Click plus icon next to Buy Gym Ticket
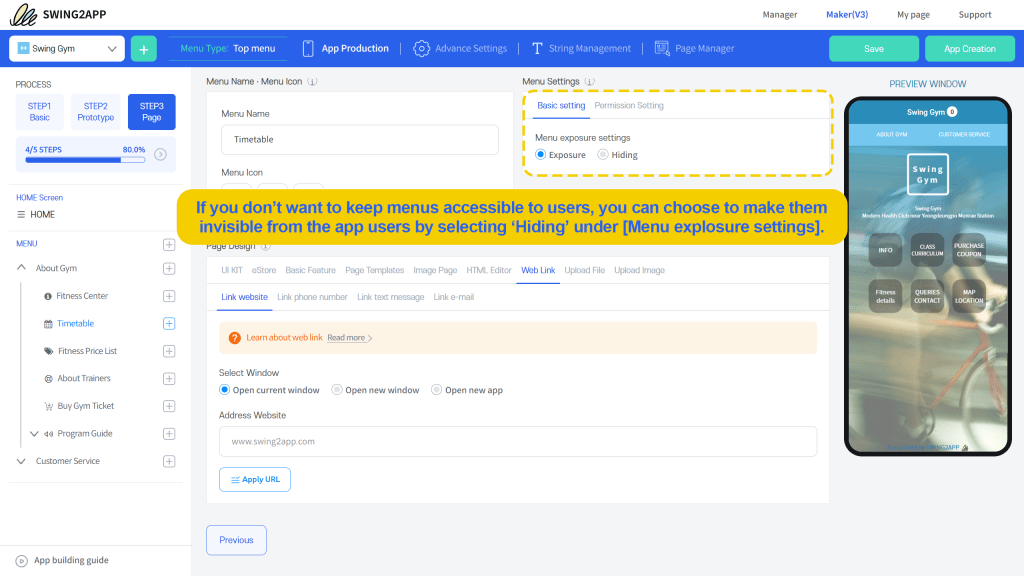This screenshot has width=1024, height=576. [x=168, y=406]
